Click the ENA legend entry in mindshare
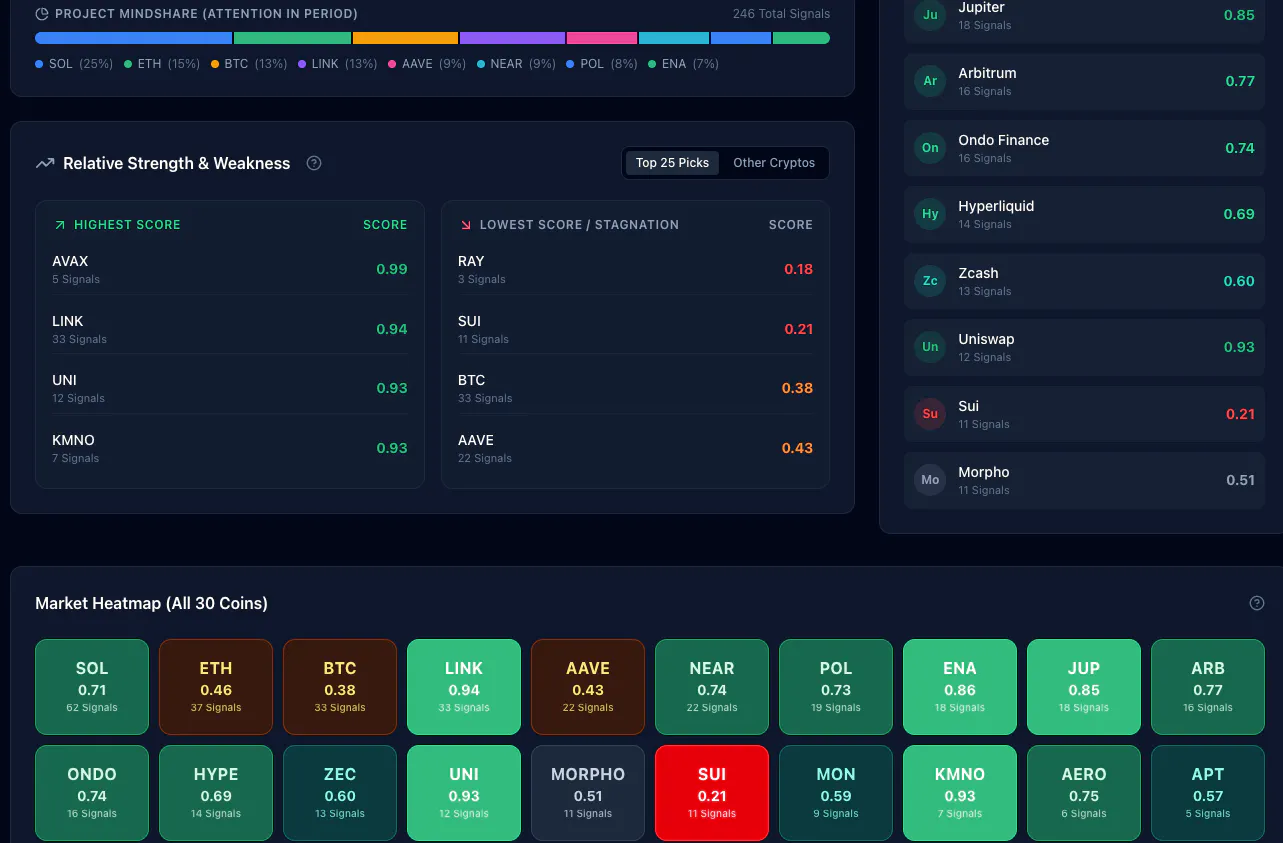Screen dimensions: 1283x843 pos(684,64)
